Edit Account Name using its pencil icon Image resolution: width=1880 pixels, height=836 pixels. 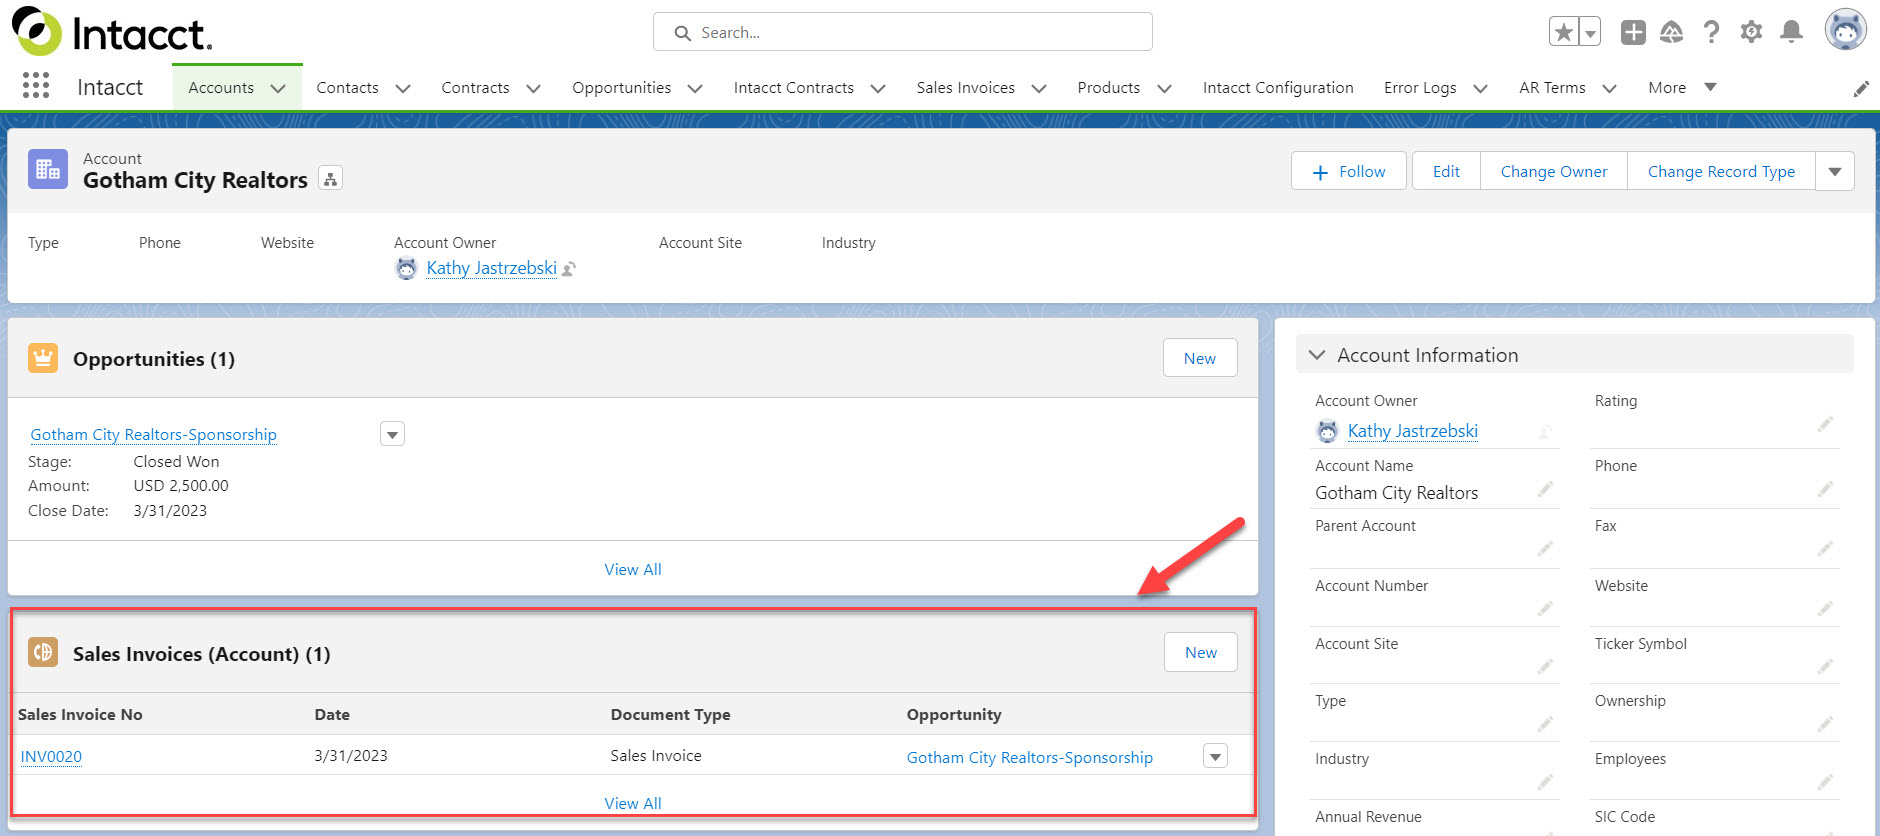coord(1545,489)
